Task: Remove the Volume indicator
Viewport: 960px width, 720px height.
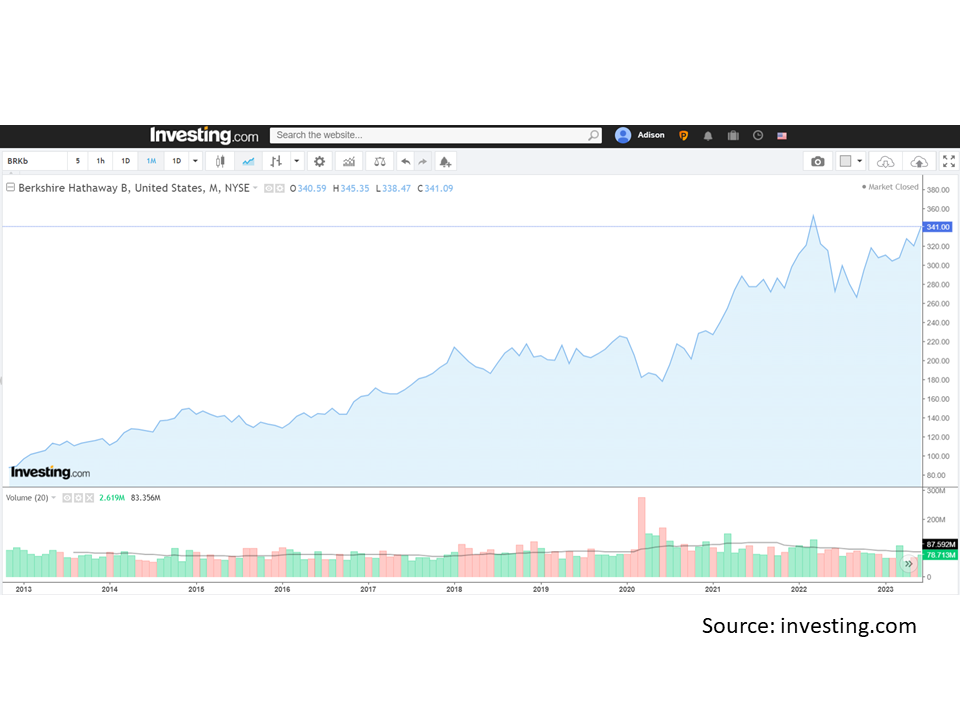Action: 89,498
